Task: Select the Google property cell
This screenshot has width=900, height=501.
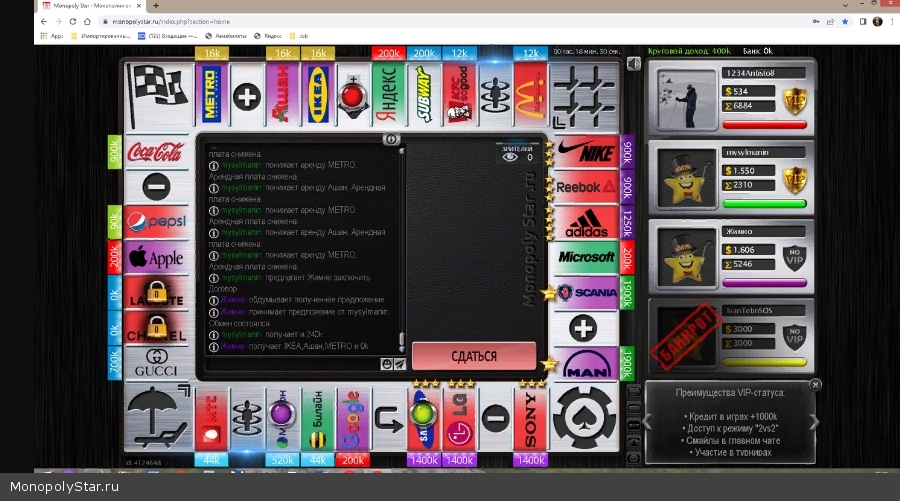Action: (353, 419)
